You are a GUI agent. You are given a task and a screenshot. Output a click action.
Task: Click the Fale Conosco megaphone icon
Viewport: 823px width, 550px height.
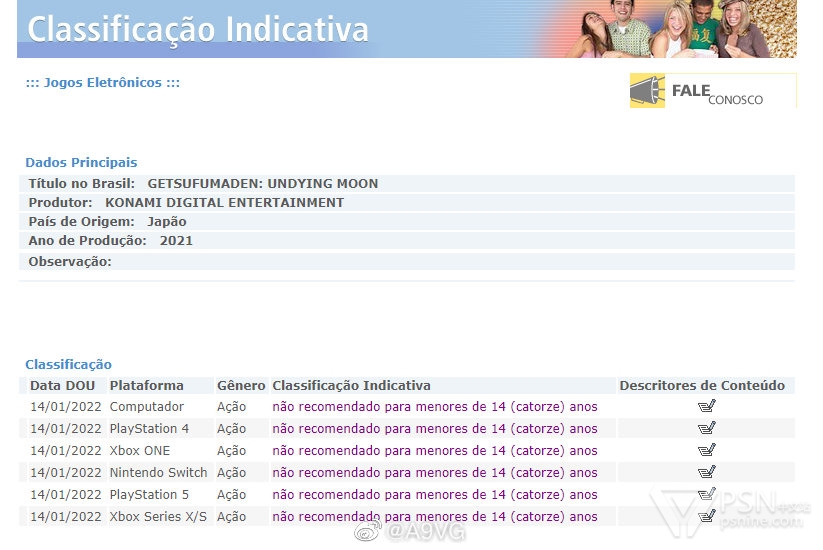[648, 91]
